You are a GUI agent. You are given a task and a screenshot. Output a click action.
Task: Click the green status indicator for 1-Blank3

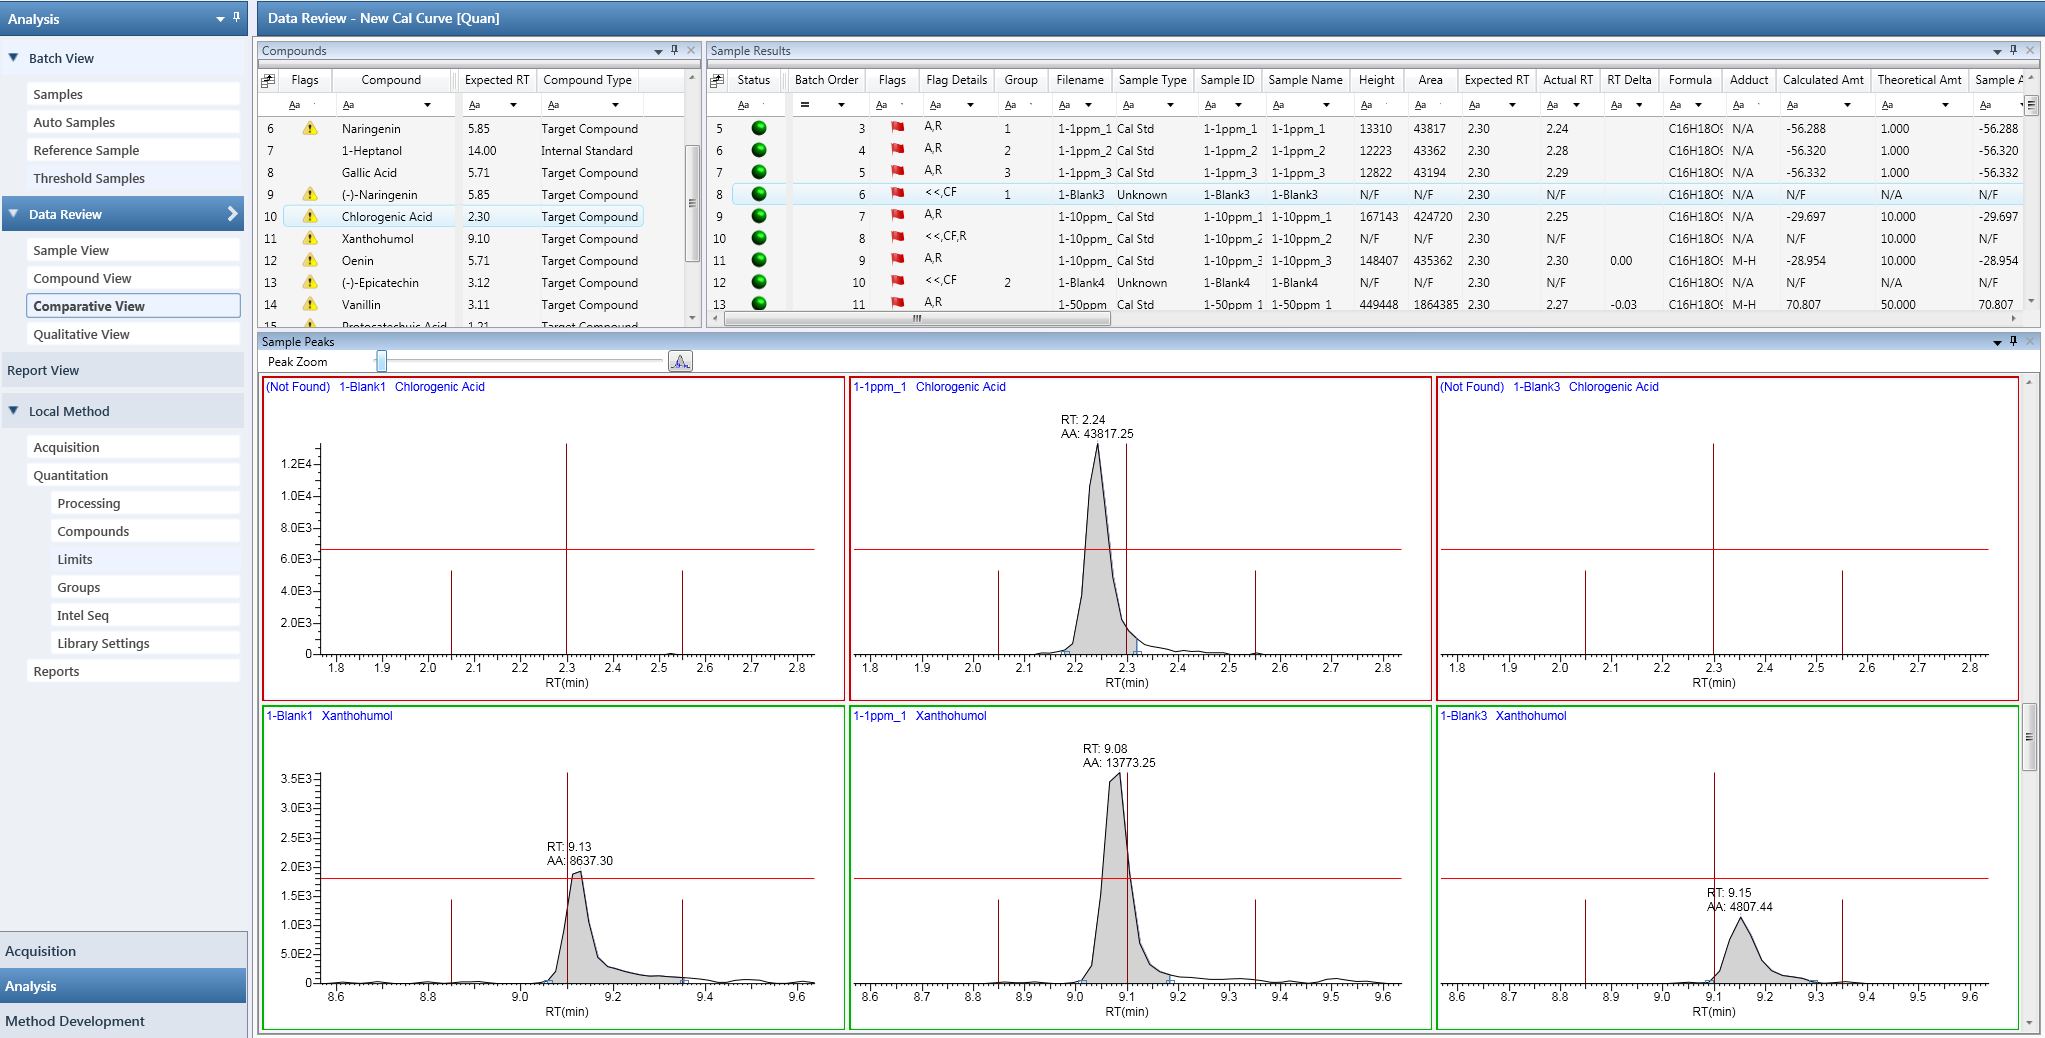pos(759,194)
